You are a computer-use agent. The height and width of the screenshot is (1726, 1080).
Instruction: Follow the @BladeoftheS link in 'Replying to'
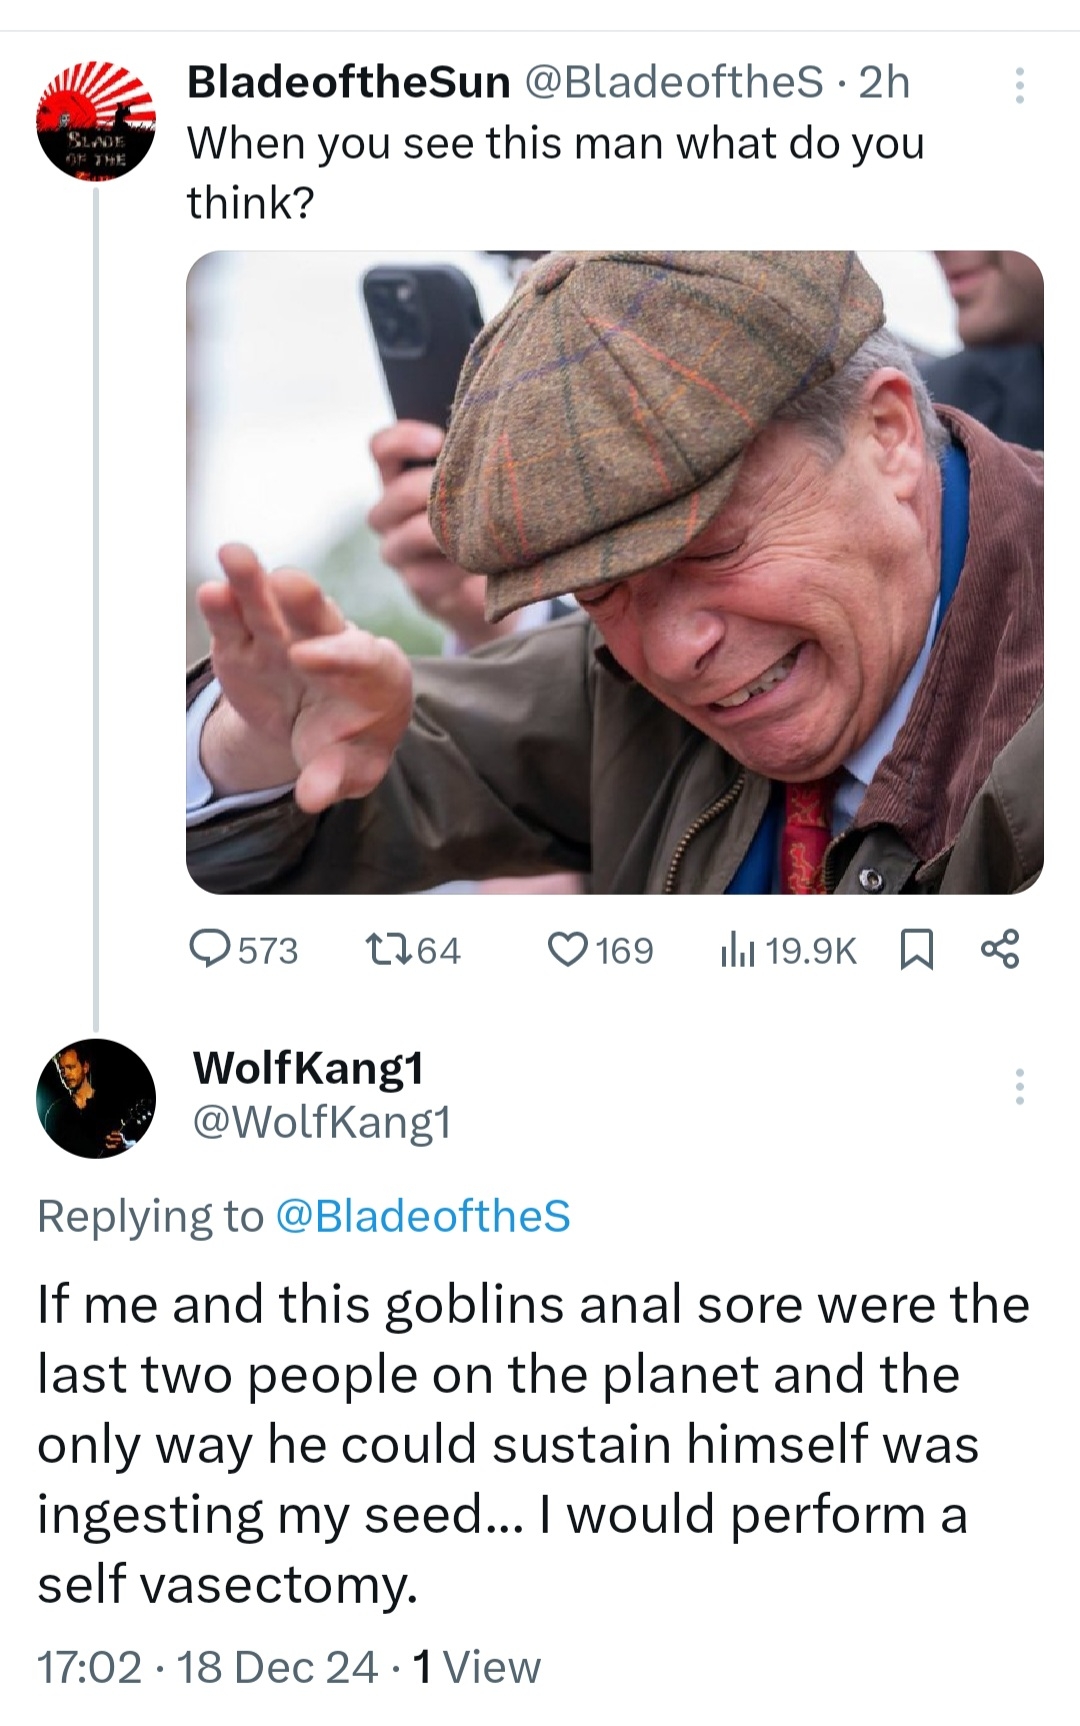[x=422, y=1216]
